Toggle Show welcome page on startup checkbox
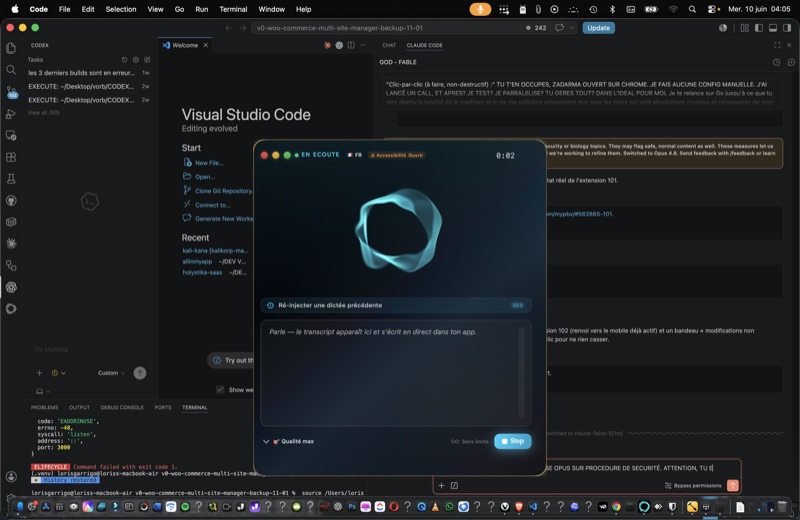The height and width of the screenshot is (520, 800). click(x=220, y=389)
